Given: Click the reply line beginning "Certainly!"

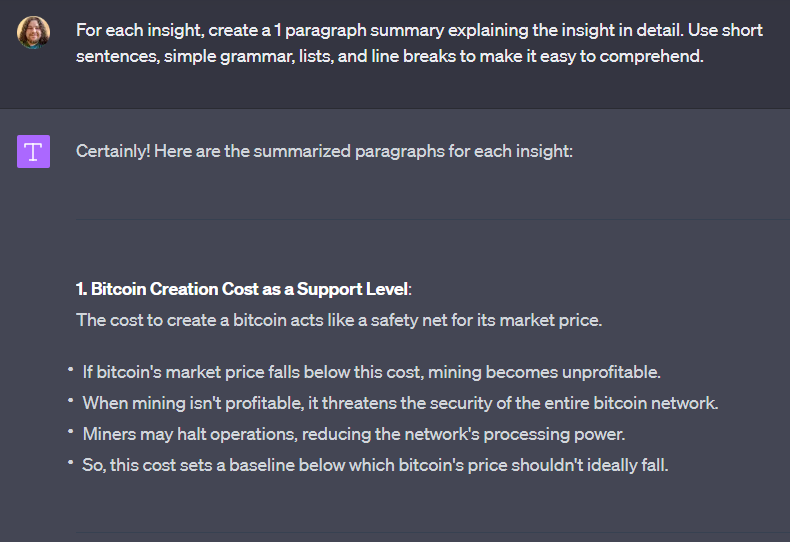Looking at the screenshot, I should (x=324, y=152).
